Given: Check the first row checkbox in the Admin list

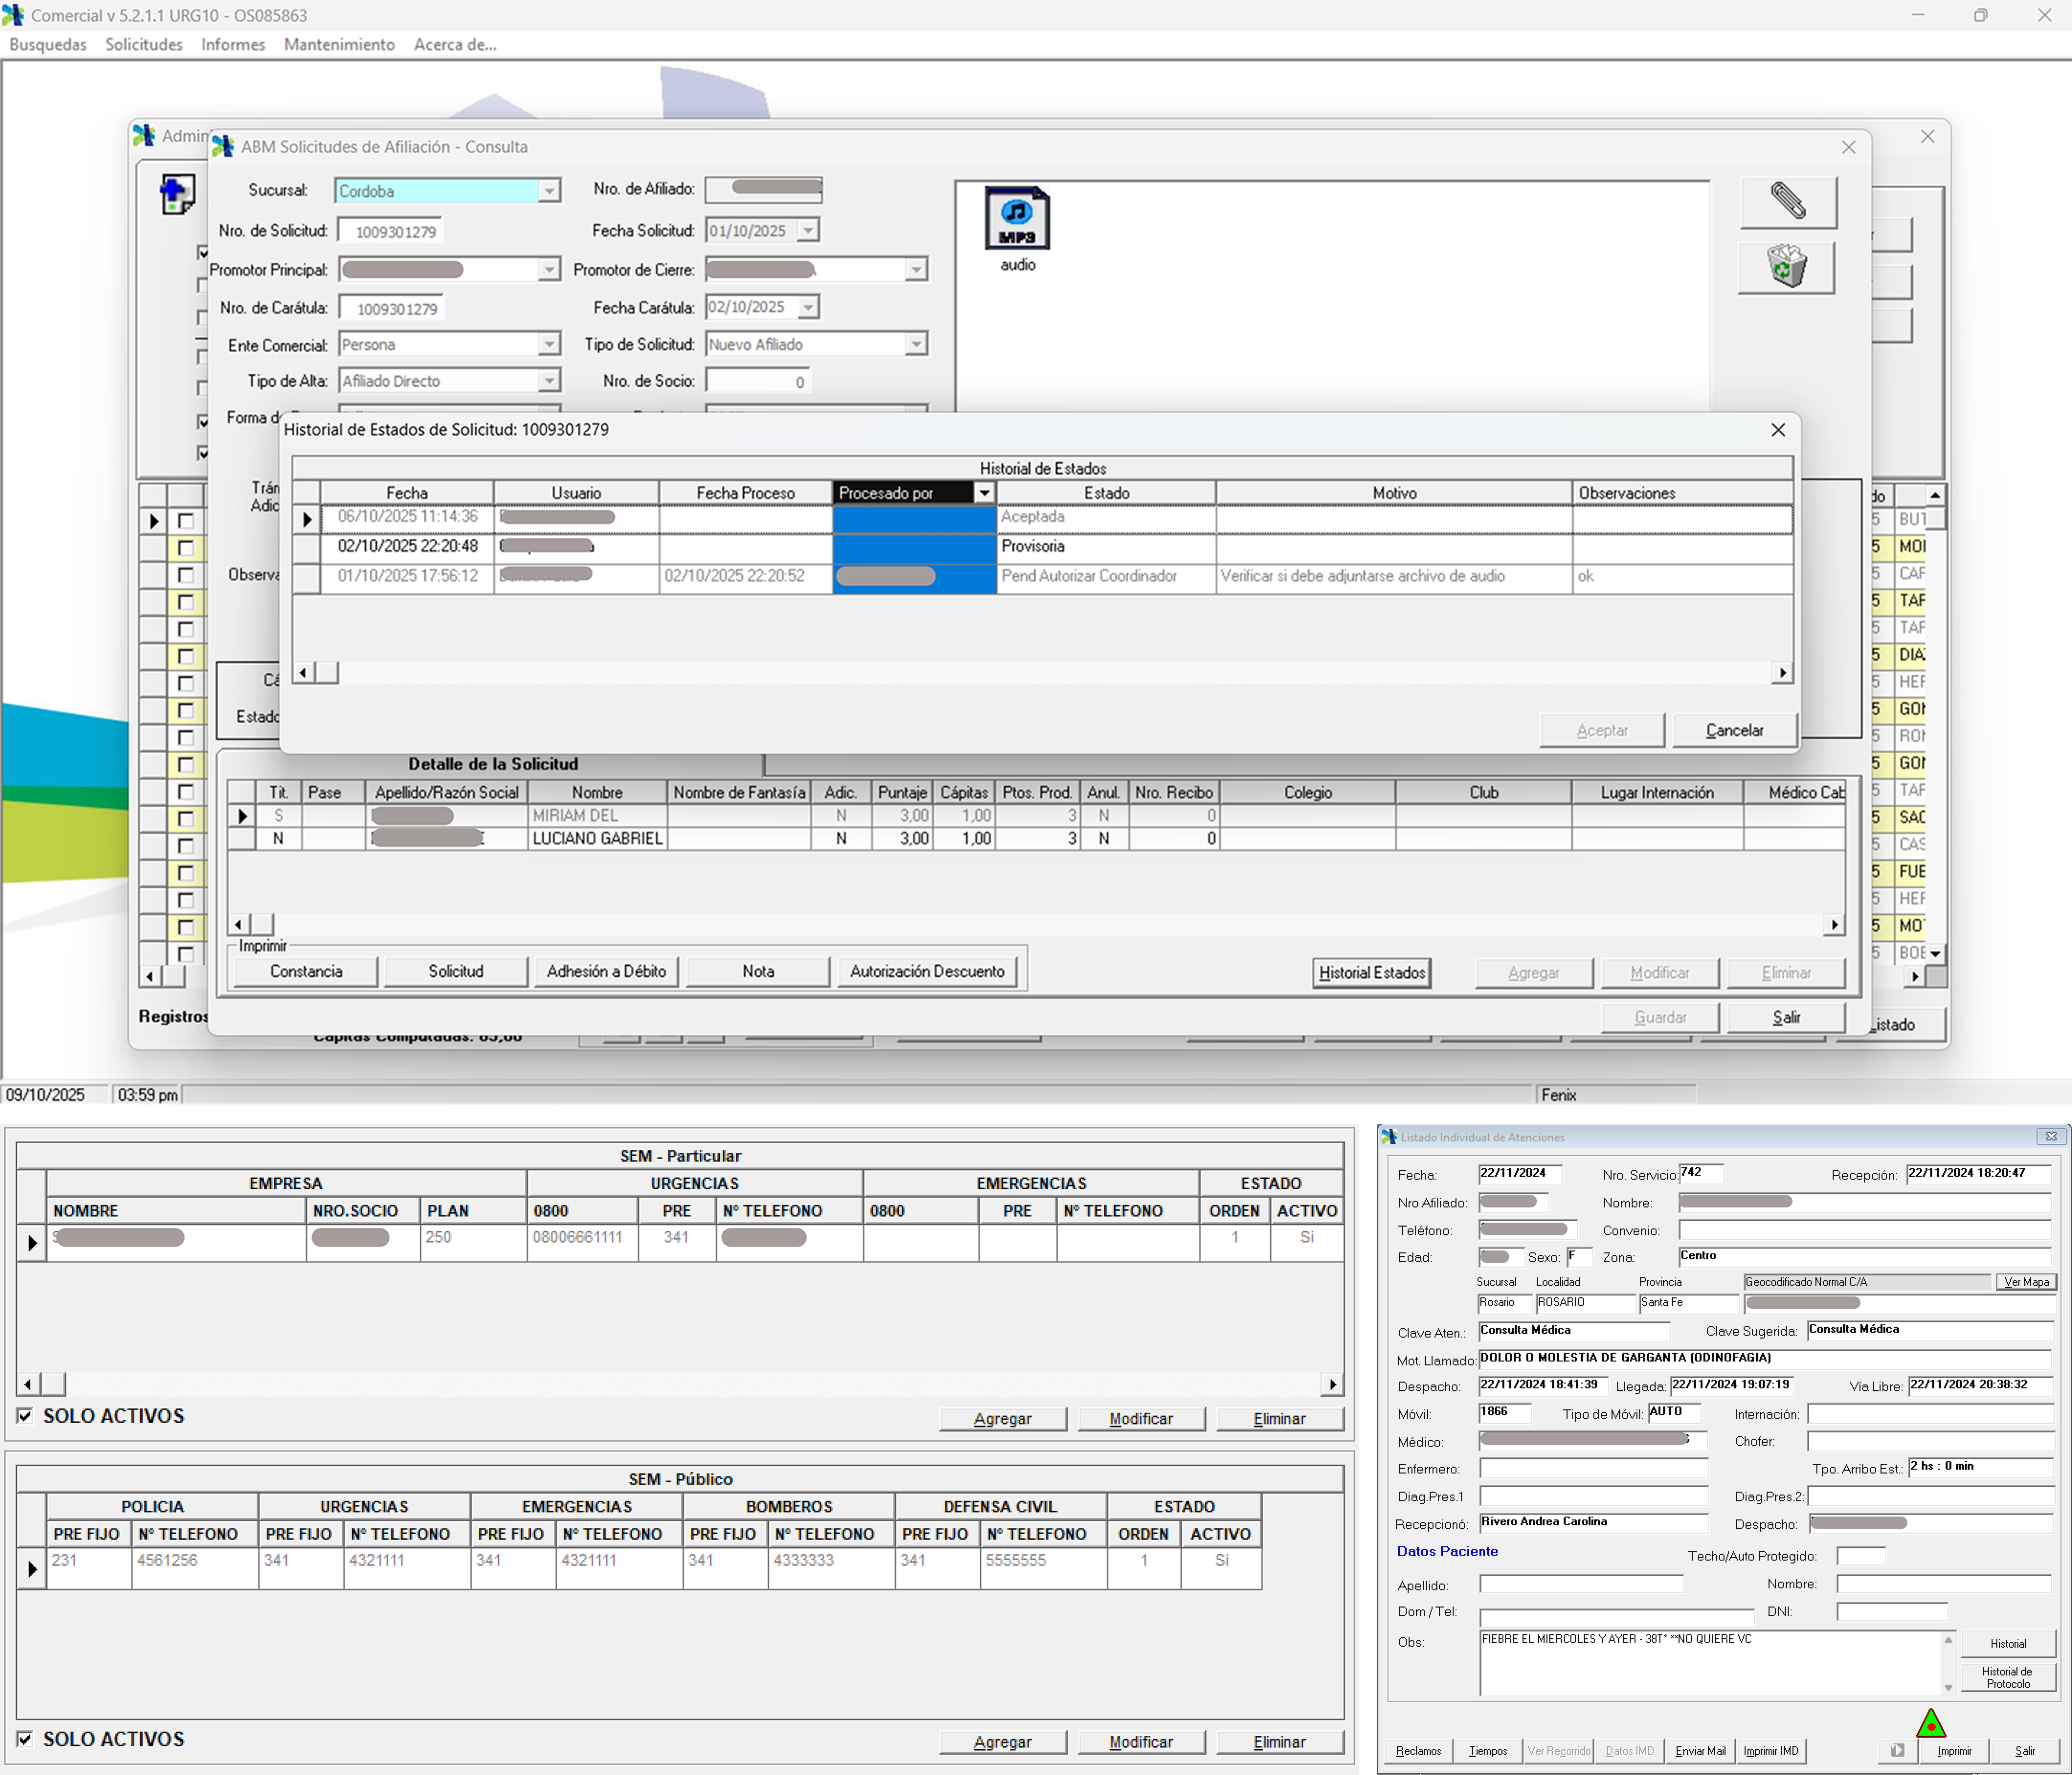Looking at the screenshot, I should point(185,520).
